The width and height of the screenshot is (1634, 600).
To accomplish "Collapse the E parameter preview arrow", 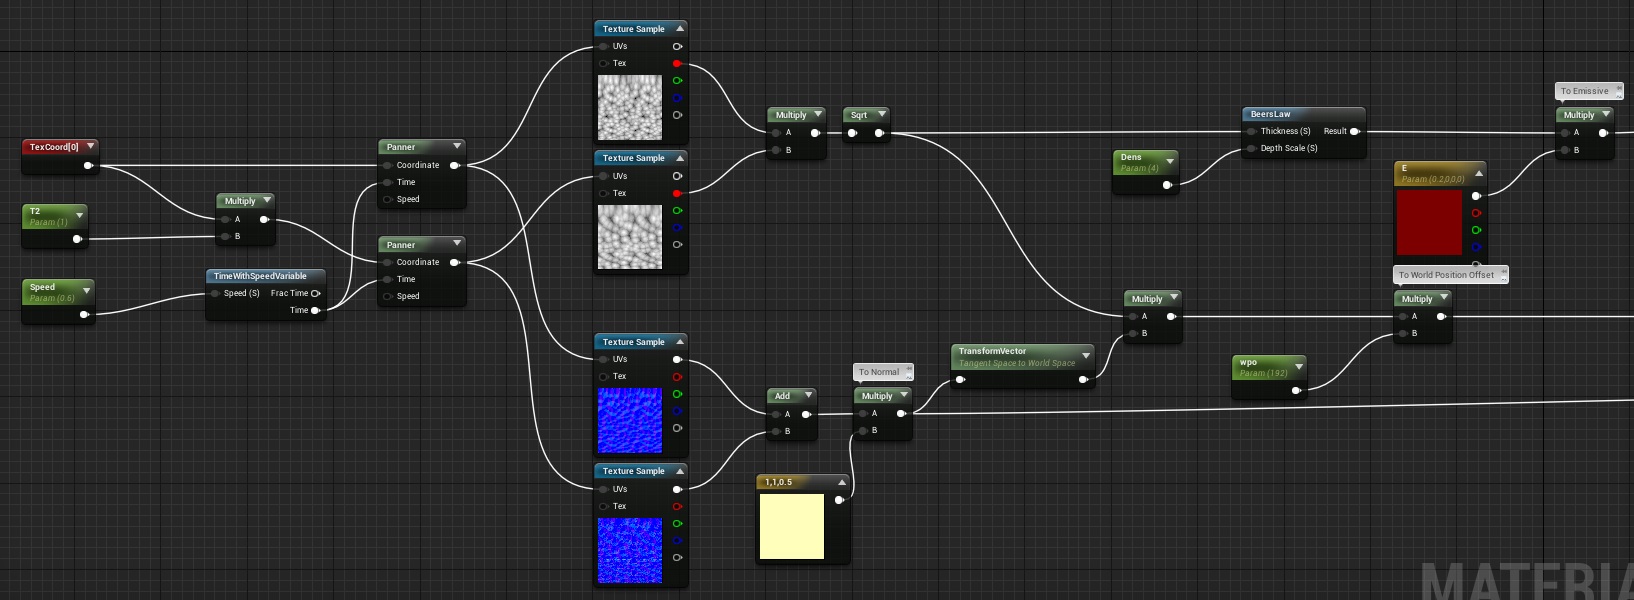I will coord(1479,173).
